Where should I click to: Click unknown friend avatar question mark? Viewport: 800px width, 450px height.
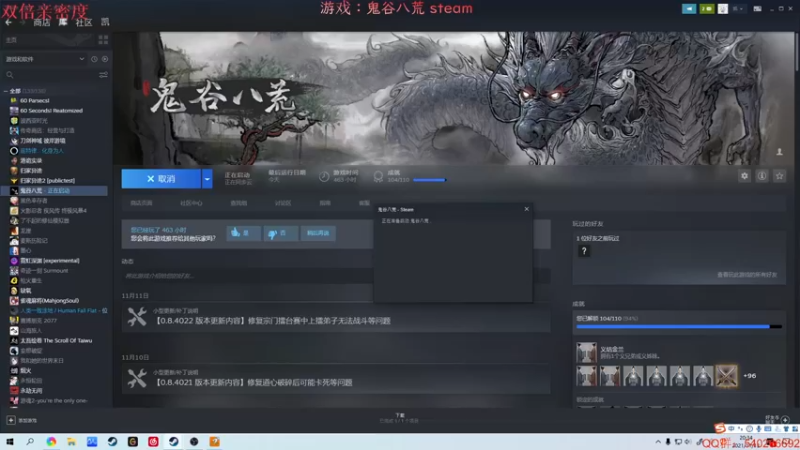[584, 251]
